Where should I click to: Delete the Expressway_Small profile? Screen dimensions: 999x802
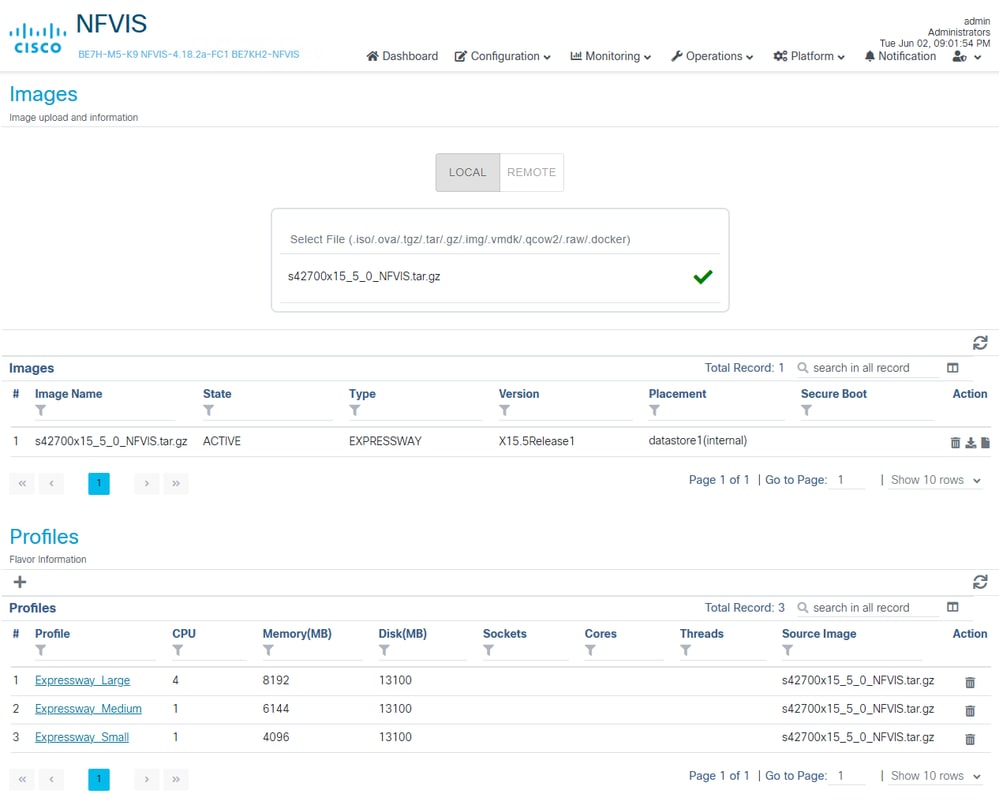coord(970,739)
